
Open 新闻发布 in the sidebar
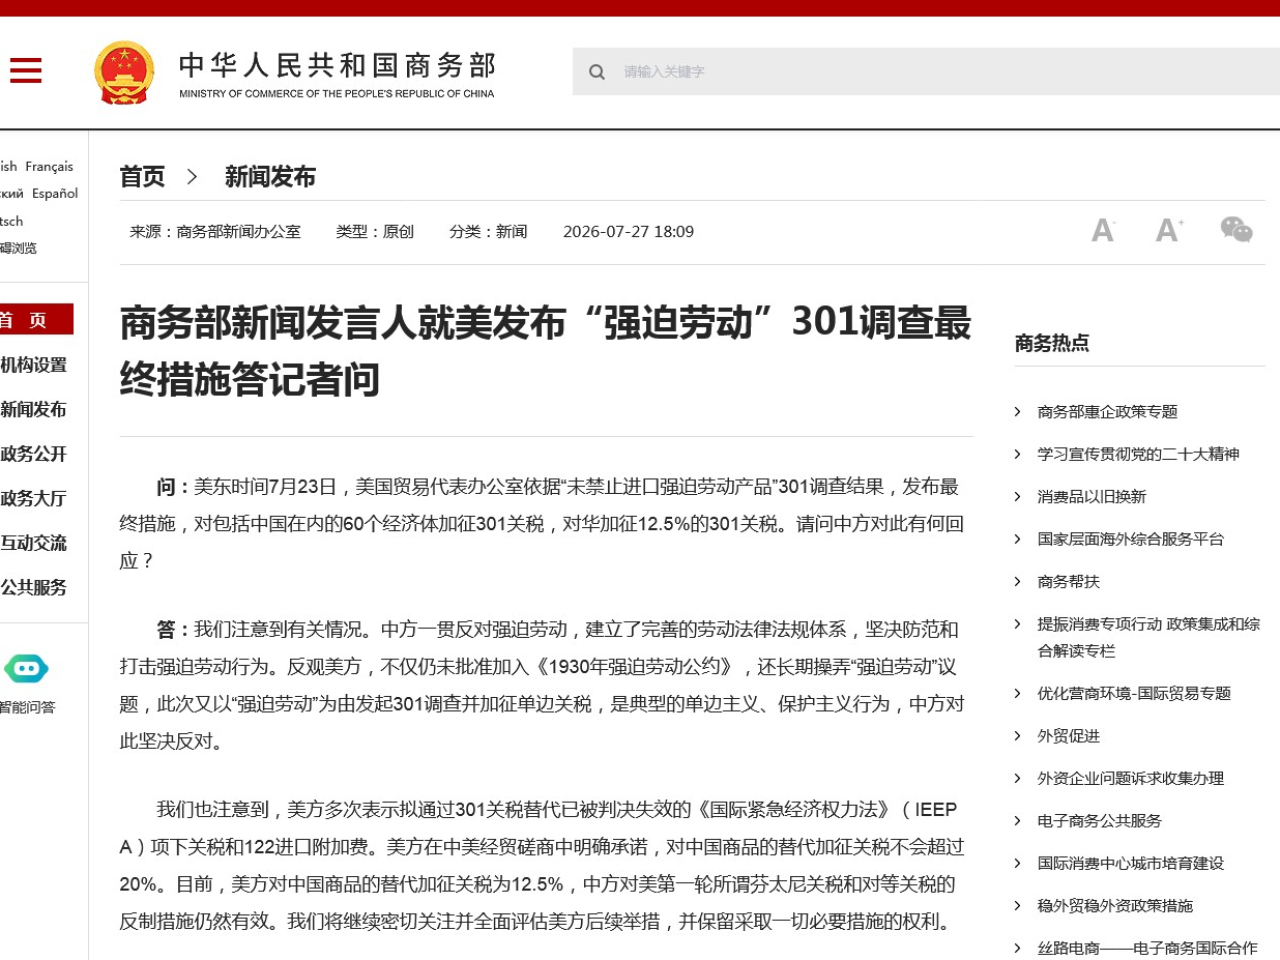pyautogui.click(x=33, y=409)
